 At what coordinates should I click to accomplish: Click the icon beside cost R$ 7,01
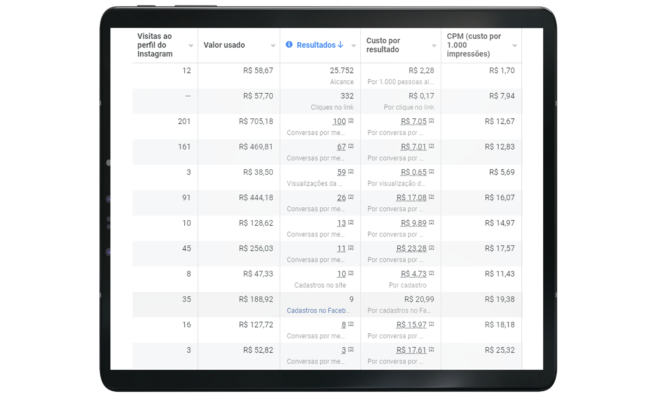431,146
